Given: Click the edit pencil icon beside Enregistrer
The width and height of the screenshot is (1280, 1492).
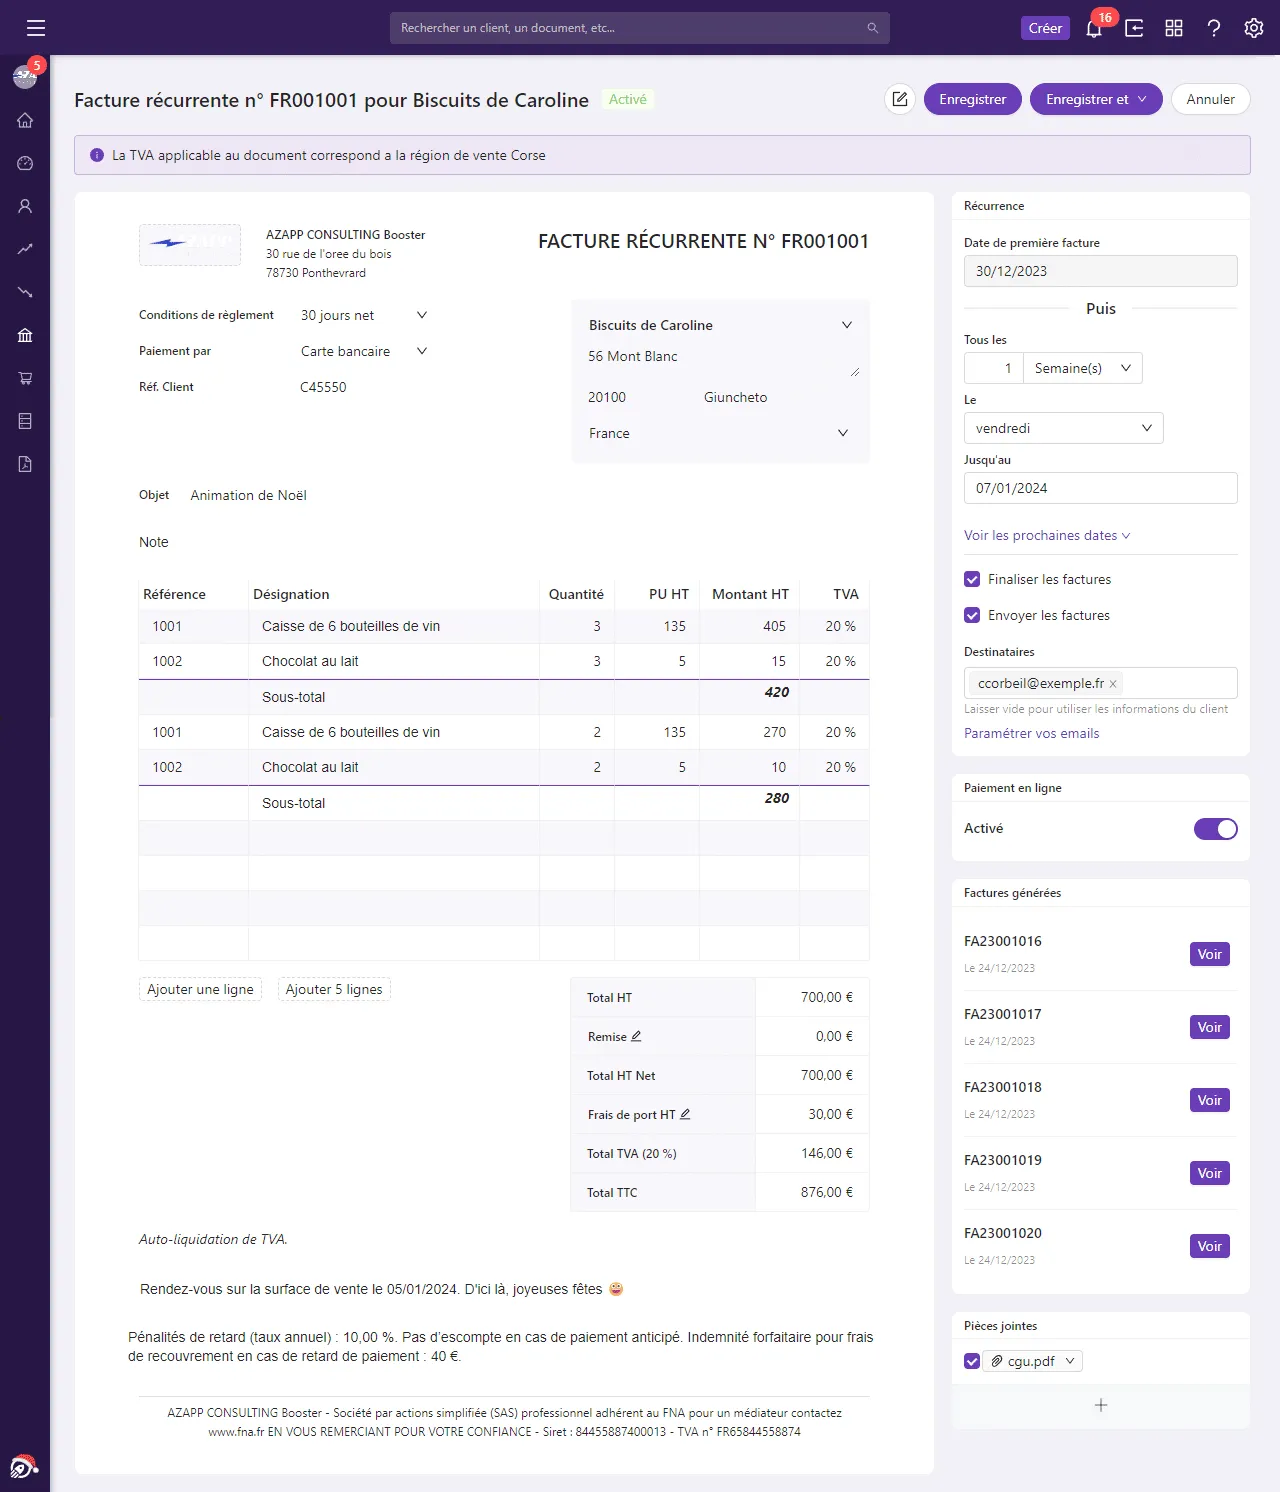Looking at the screenshot, I should pos(900,99).
